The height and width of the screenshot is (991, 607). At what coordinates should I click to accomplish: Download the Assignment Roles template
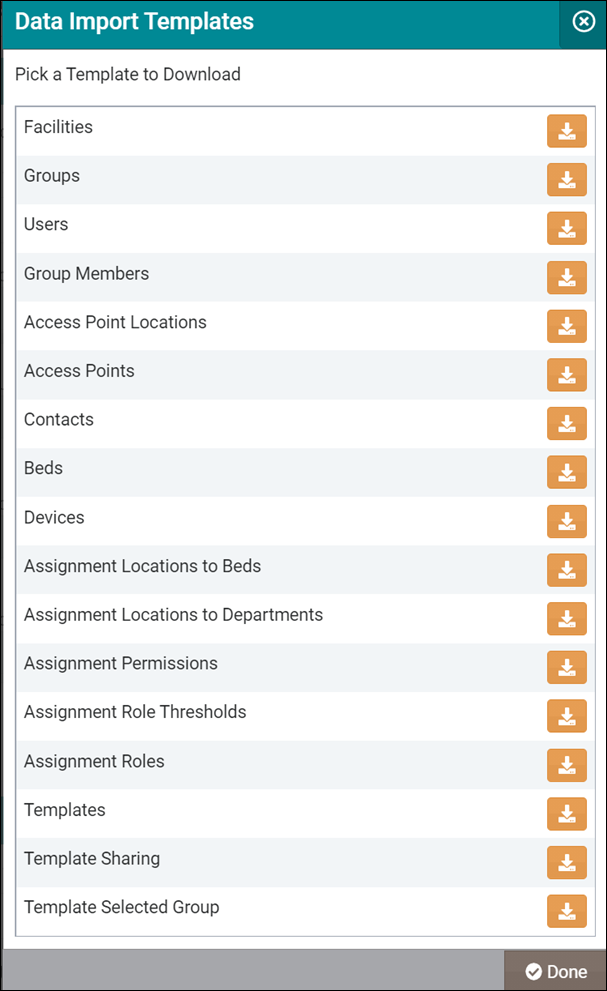pos(566,765)
